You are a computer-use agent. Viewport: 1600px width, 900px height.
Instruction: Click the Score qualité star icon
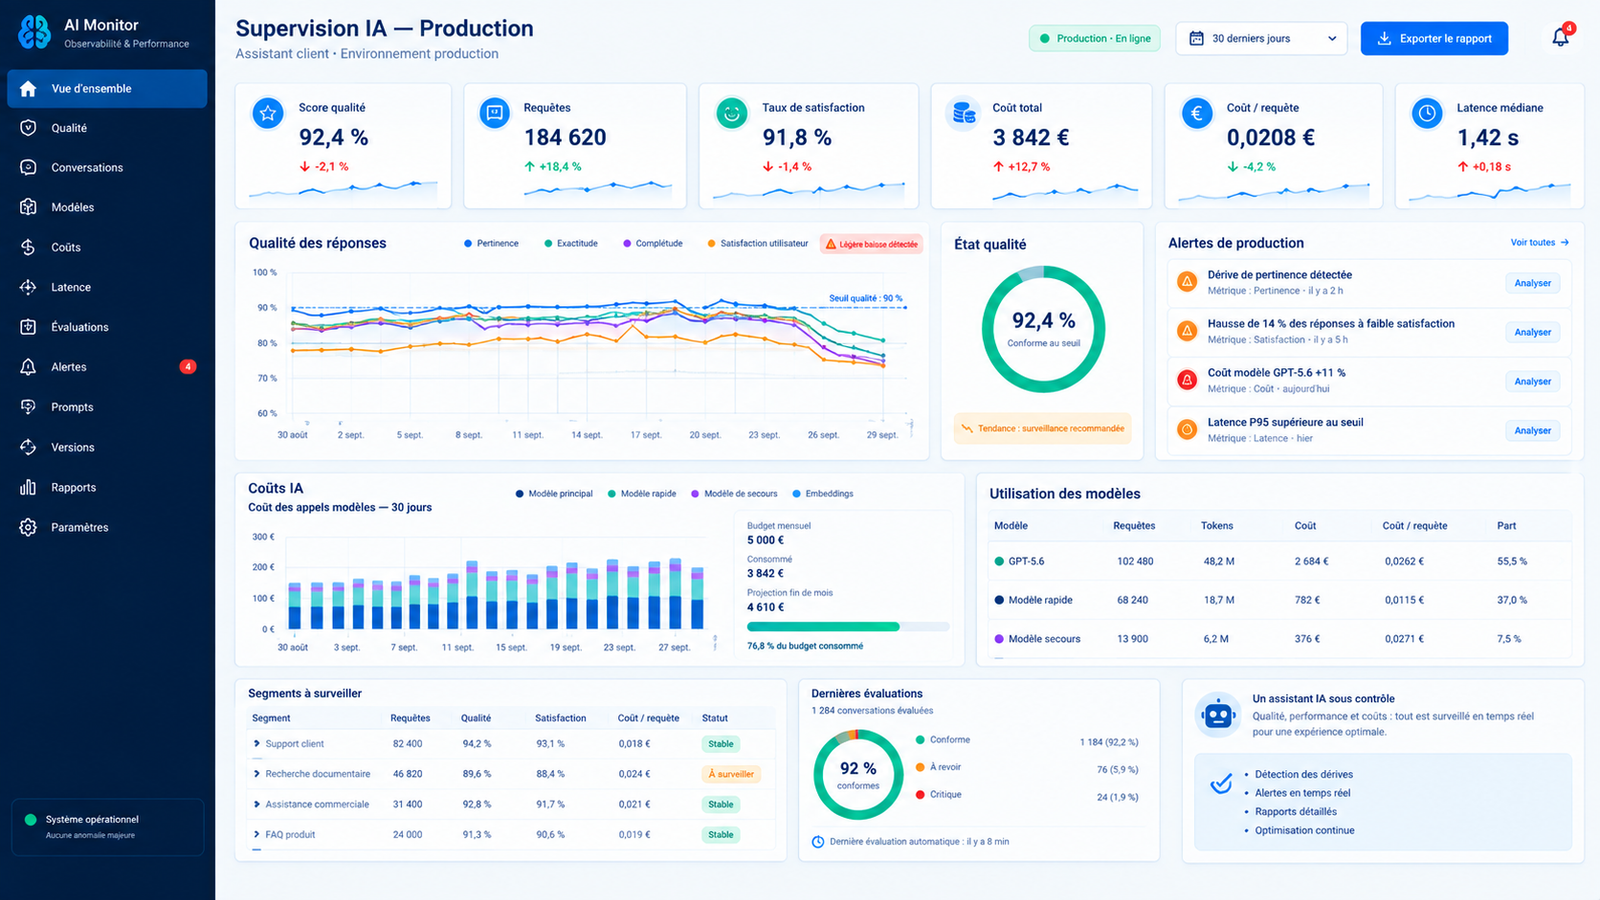(x=268, y=114)
